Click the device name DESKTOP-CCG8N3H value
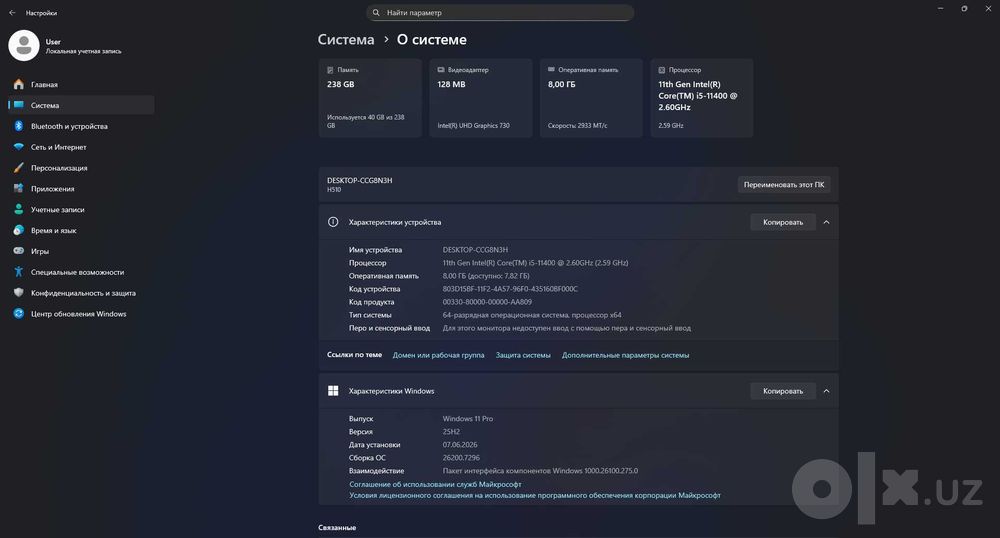1000x538 pixels. pos(475,250)
